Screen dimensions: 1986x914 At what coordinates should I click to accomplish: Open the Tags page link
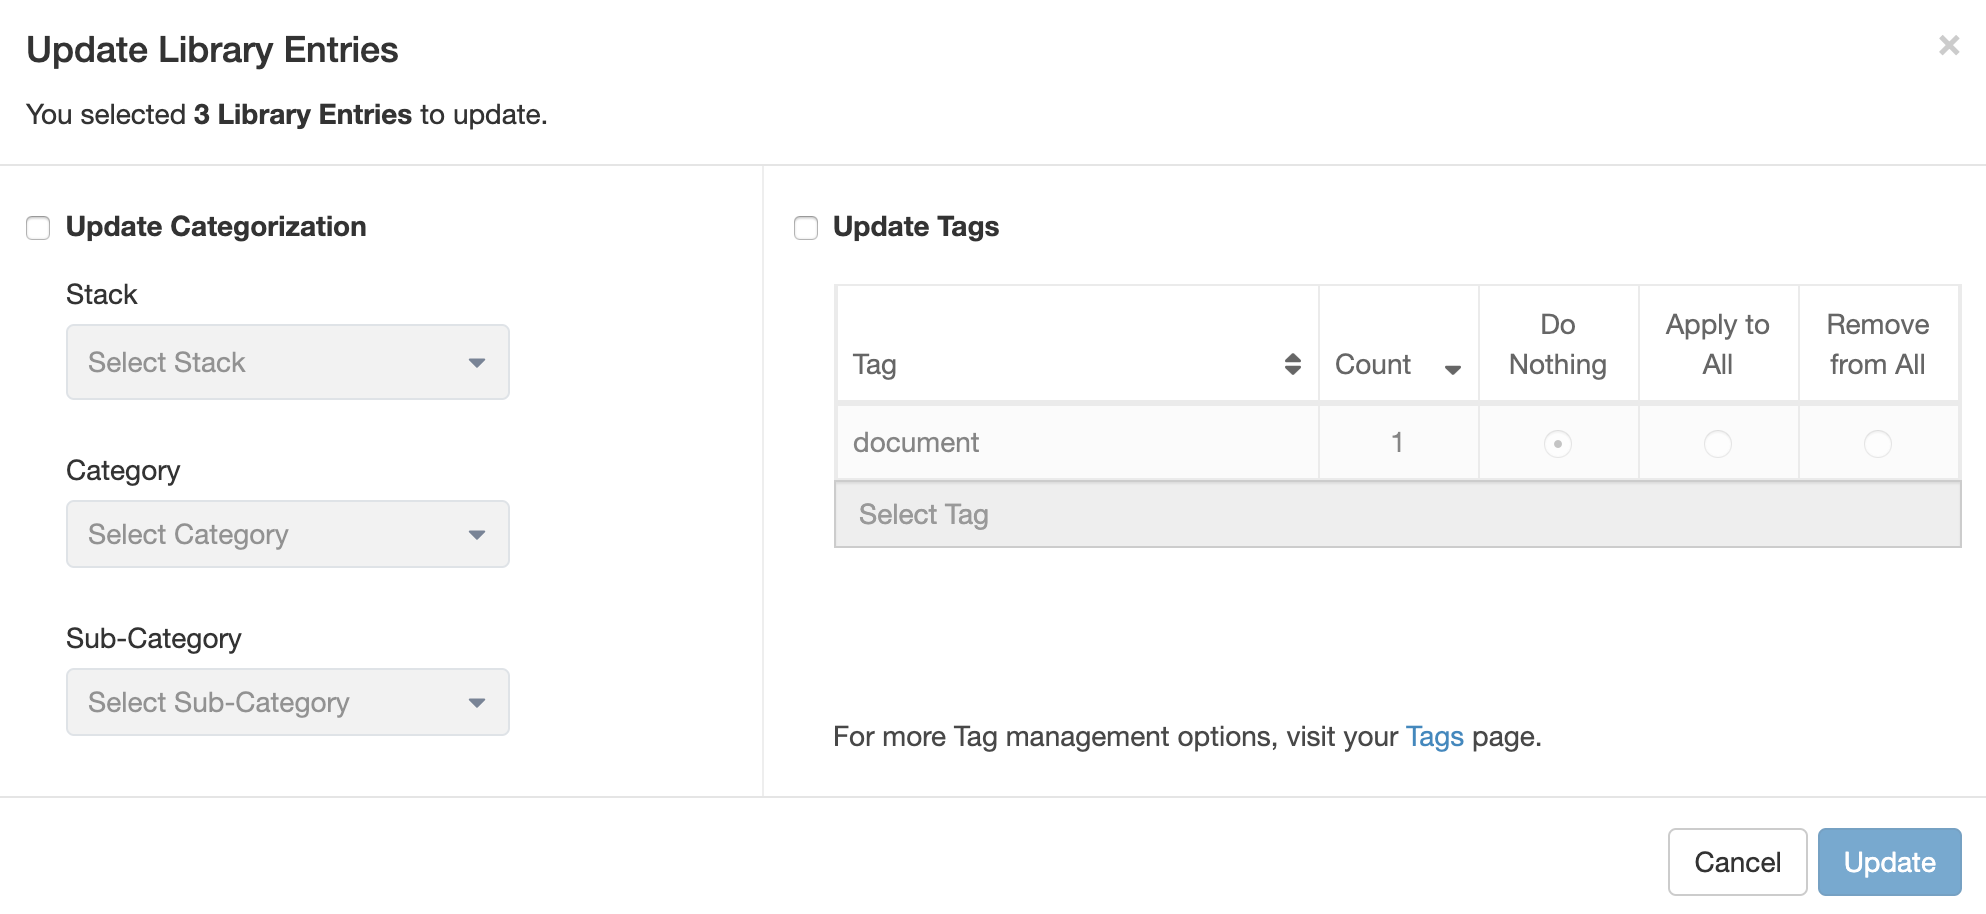pyautogui.click(x=1435, y=737)
